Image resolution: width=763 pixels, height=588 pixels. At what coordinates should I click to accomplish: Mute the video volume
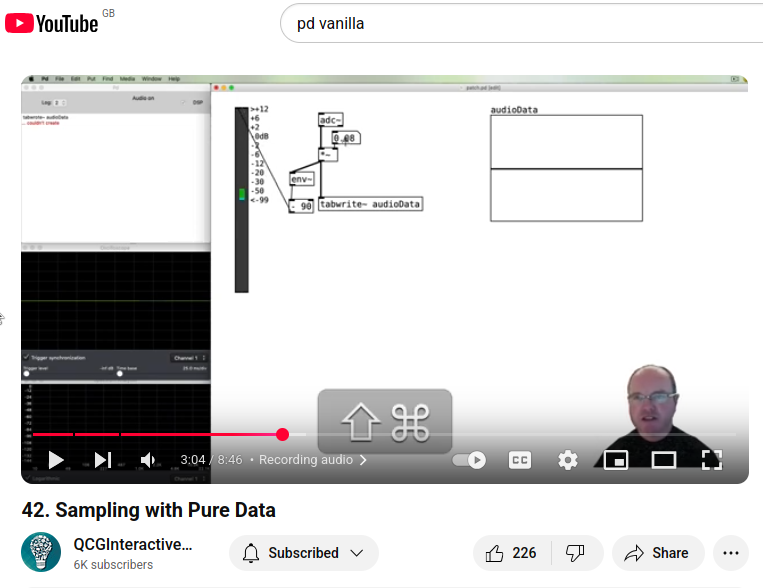pyautogui.click(x=148, y=460)
